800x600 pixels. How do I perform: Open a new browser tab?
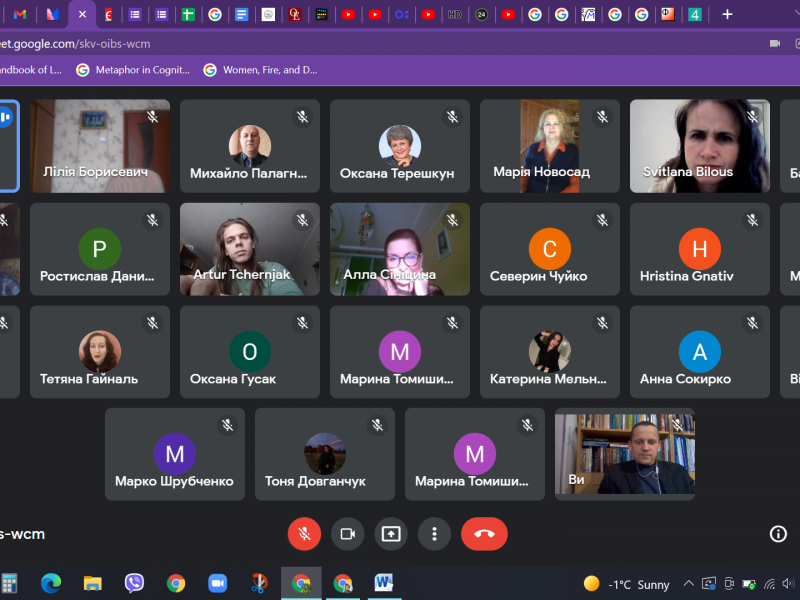tap(727, 14)
